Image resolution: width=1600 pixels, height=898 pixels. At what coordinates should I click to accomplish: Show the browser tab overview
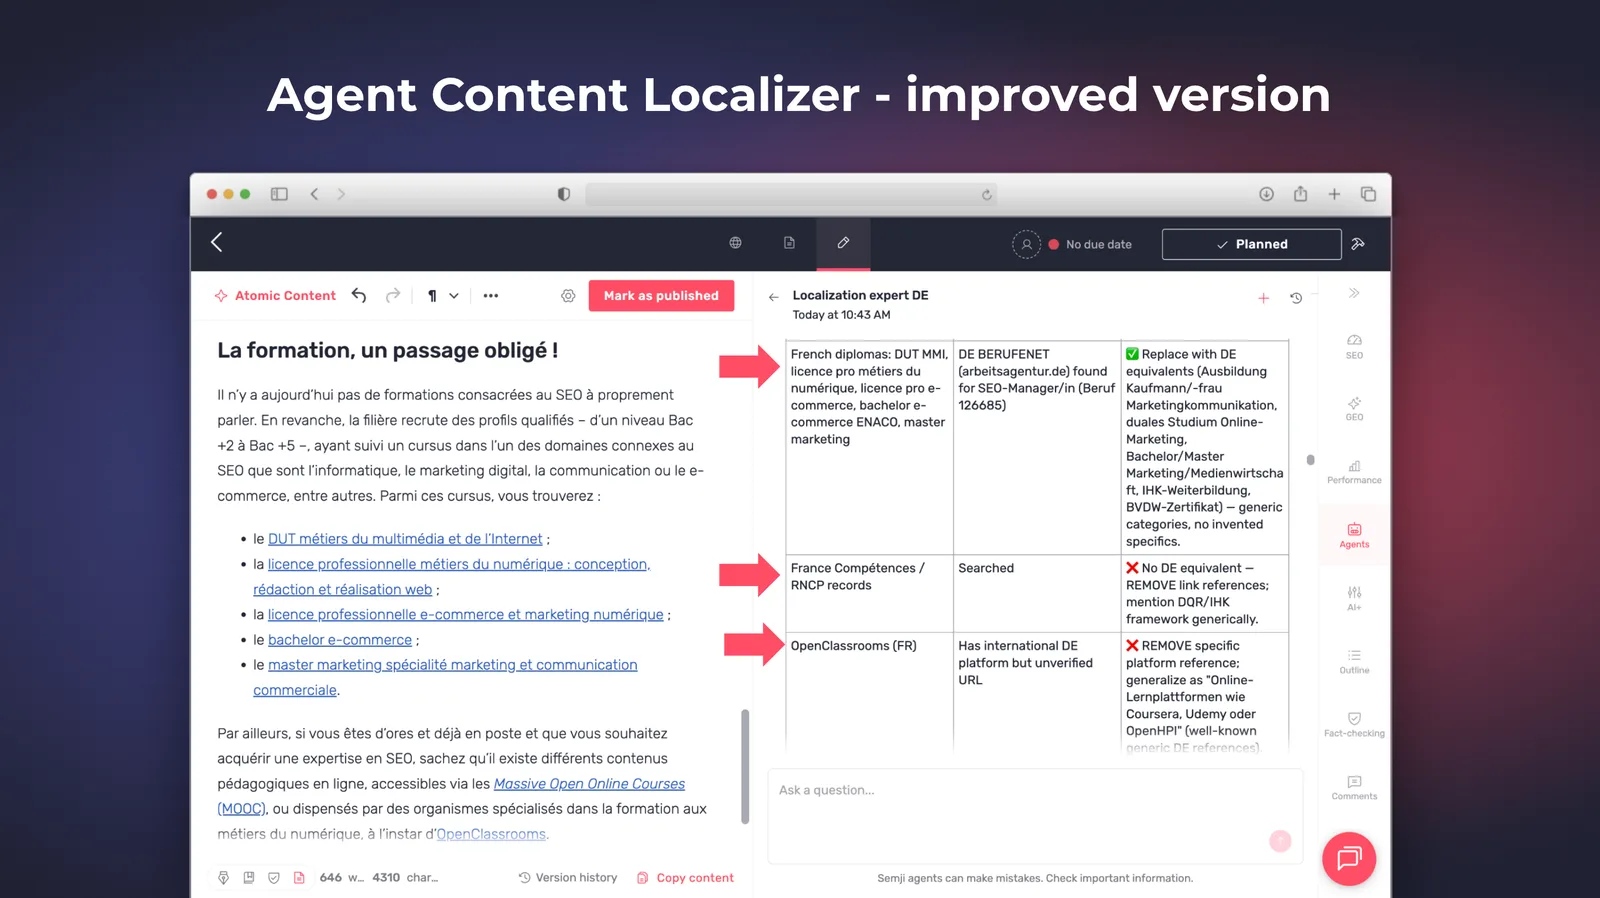tap(1368, 194)
